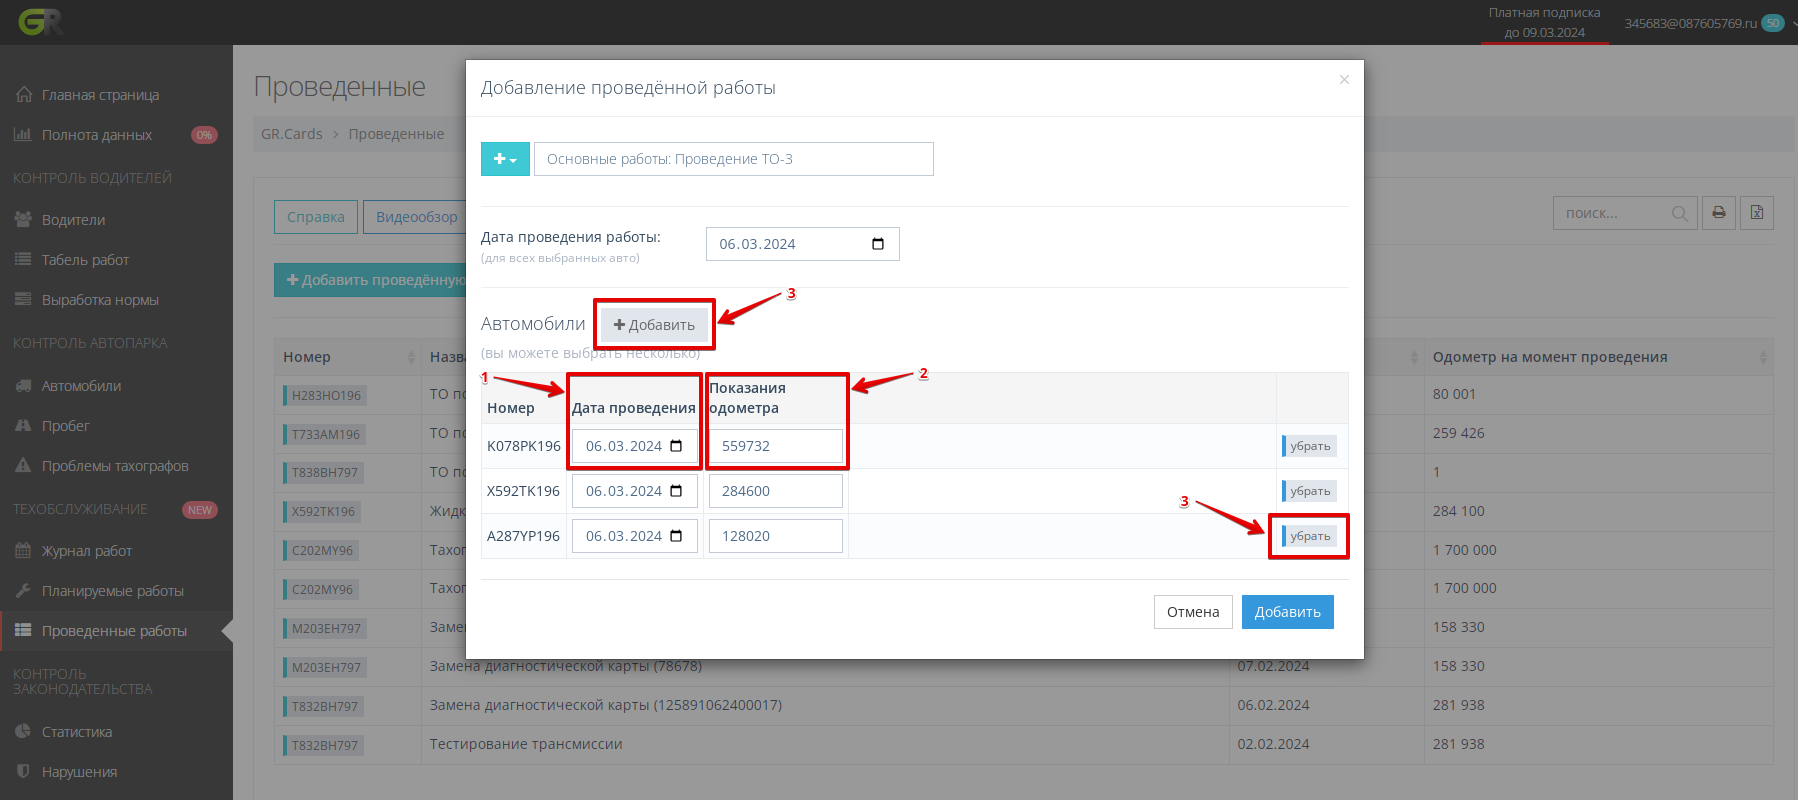Click the work name field Проведение ТО-3

(734, 159)
